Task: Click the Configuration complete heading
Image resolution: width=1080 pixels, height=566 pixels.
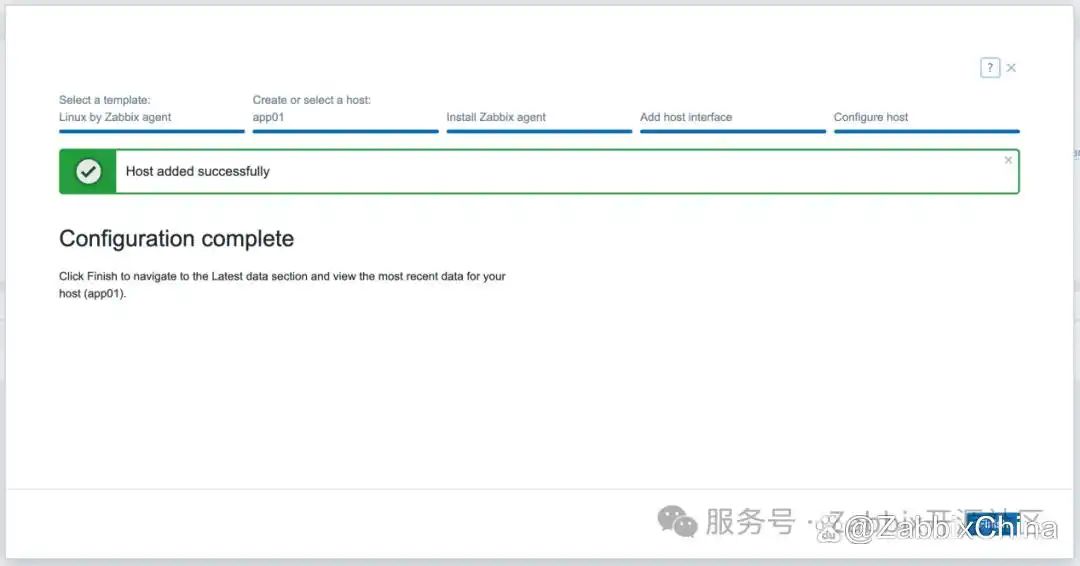Action: (x=176, y=238)
